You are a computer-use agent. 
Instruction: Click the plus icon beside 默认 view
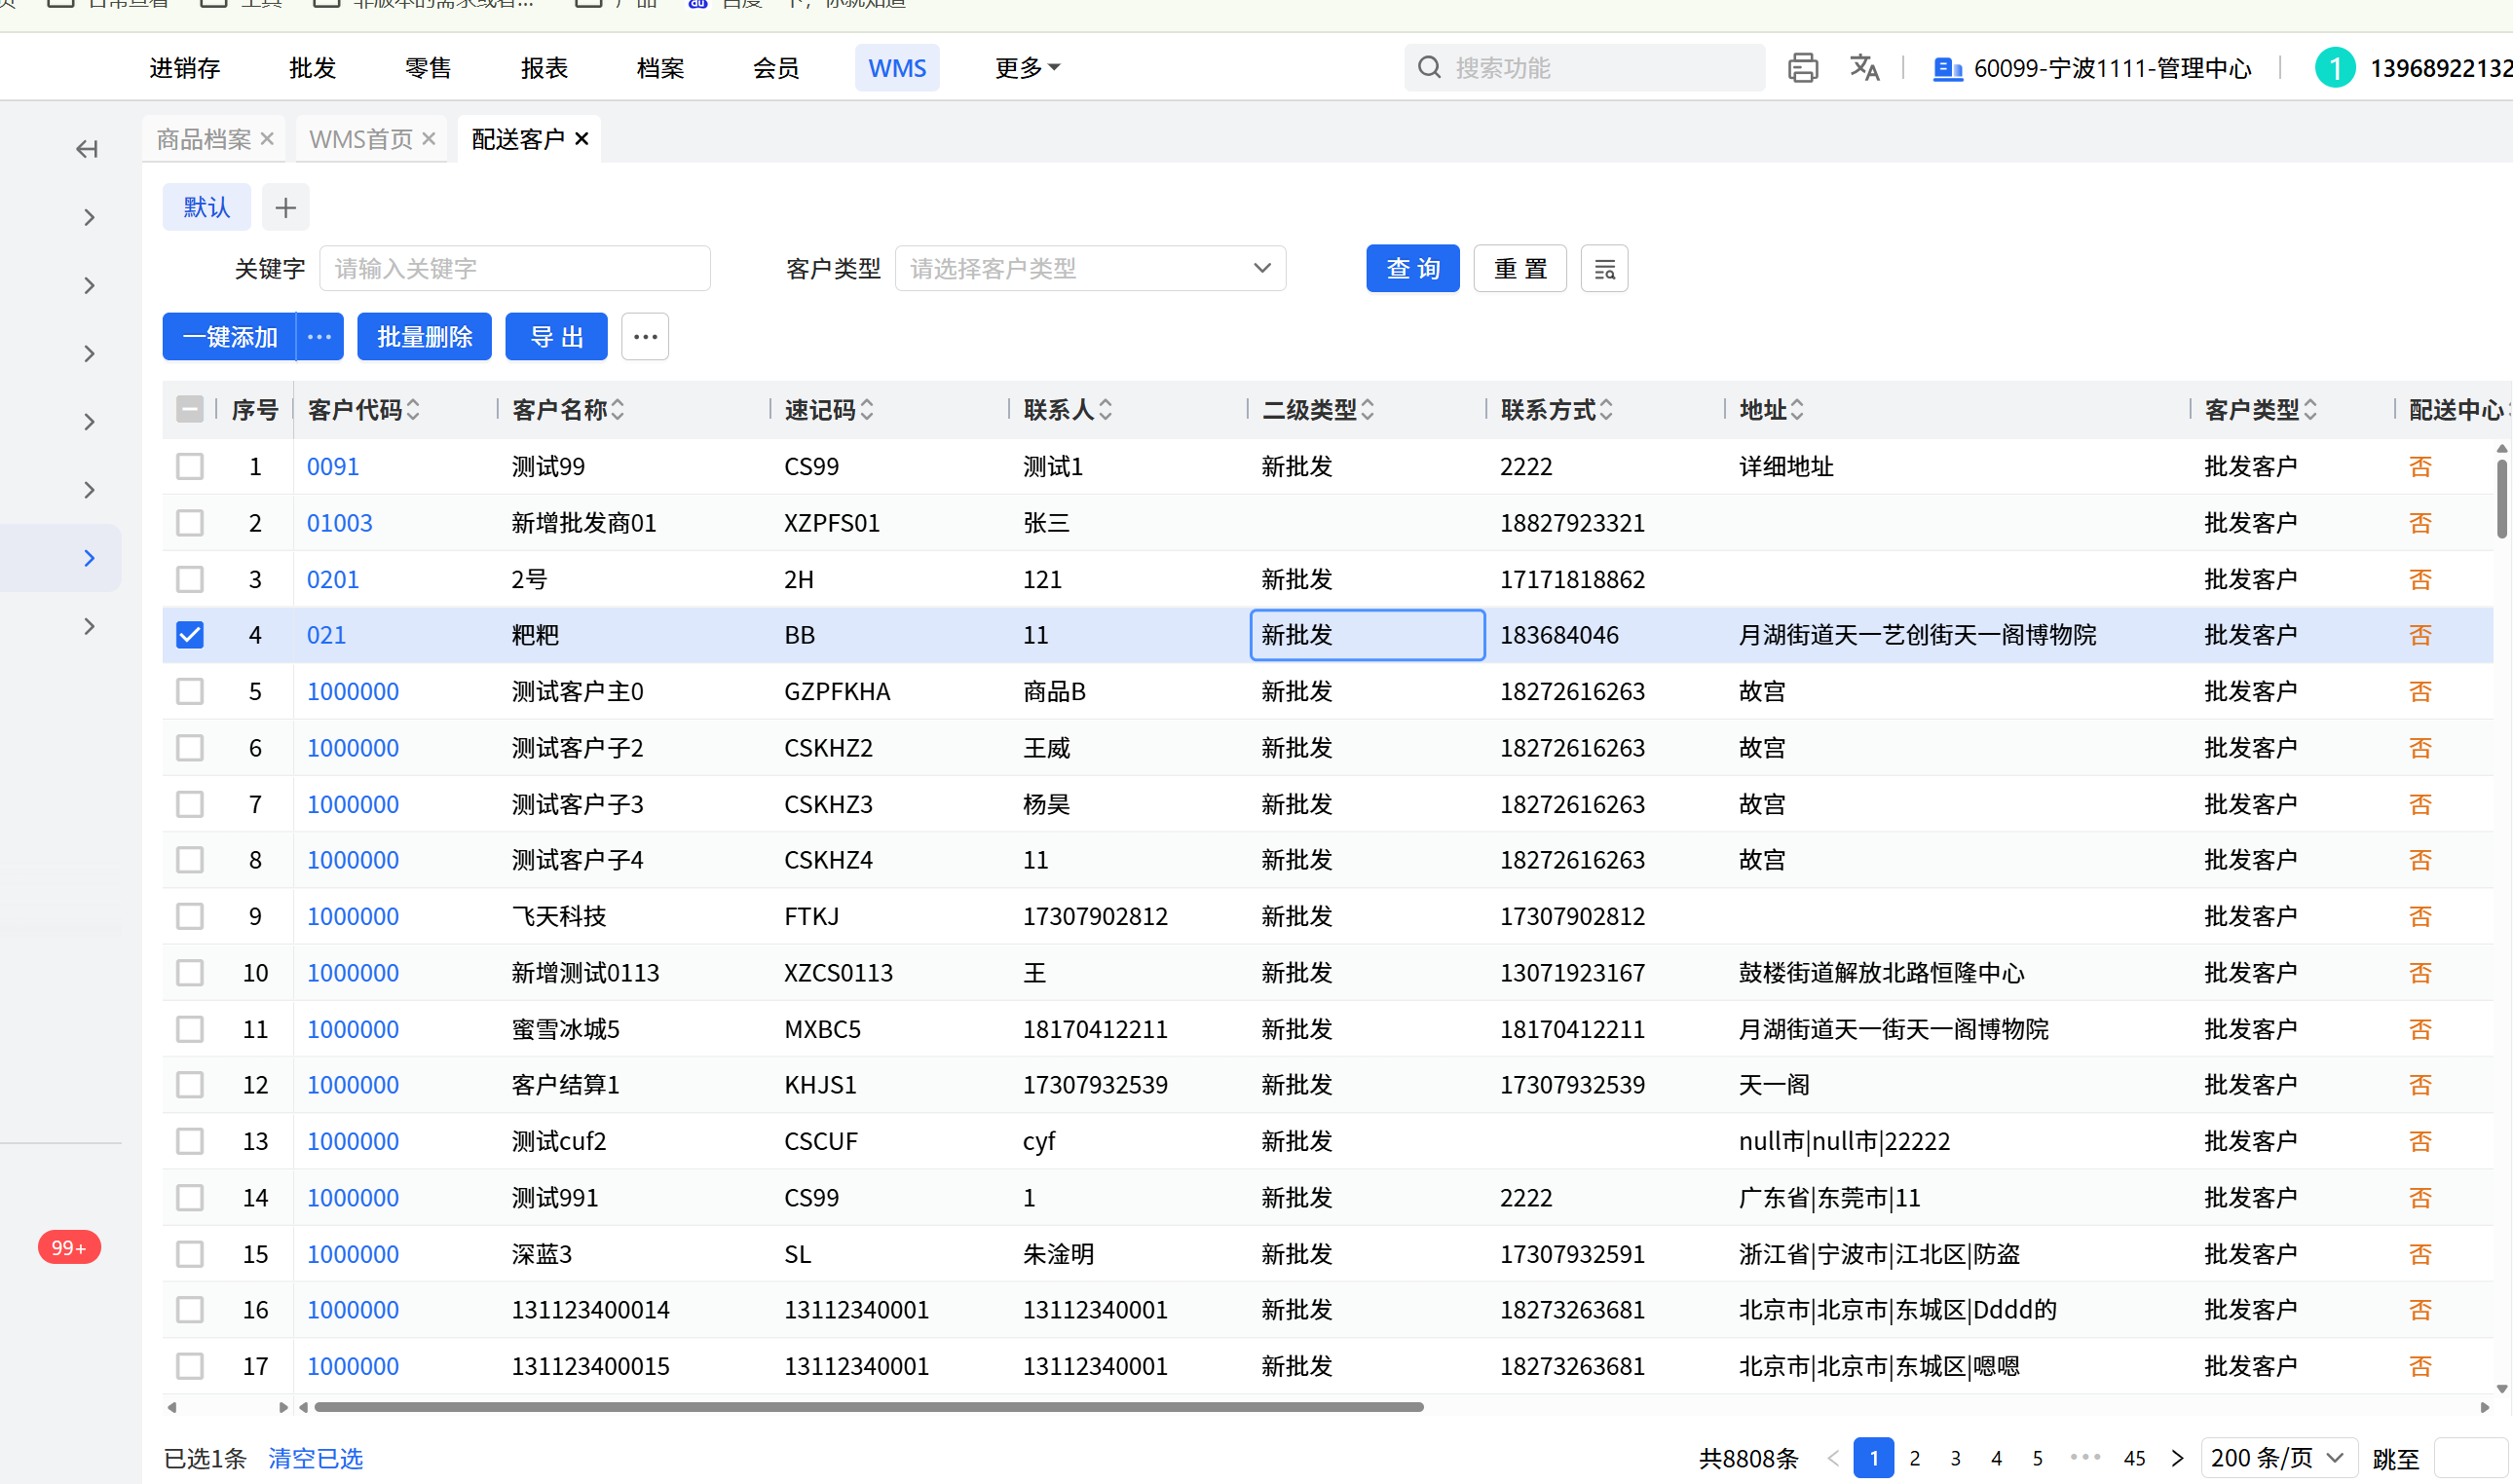click(x=286, y=208)
